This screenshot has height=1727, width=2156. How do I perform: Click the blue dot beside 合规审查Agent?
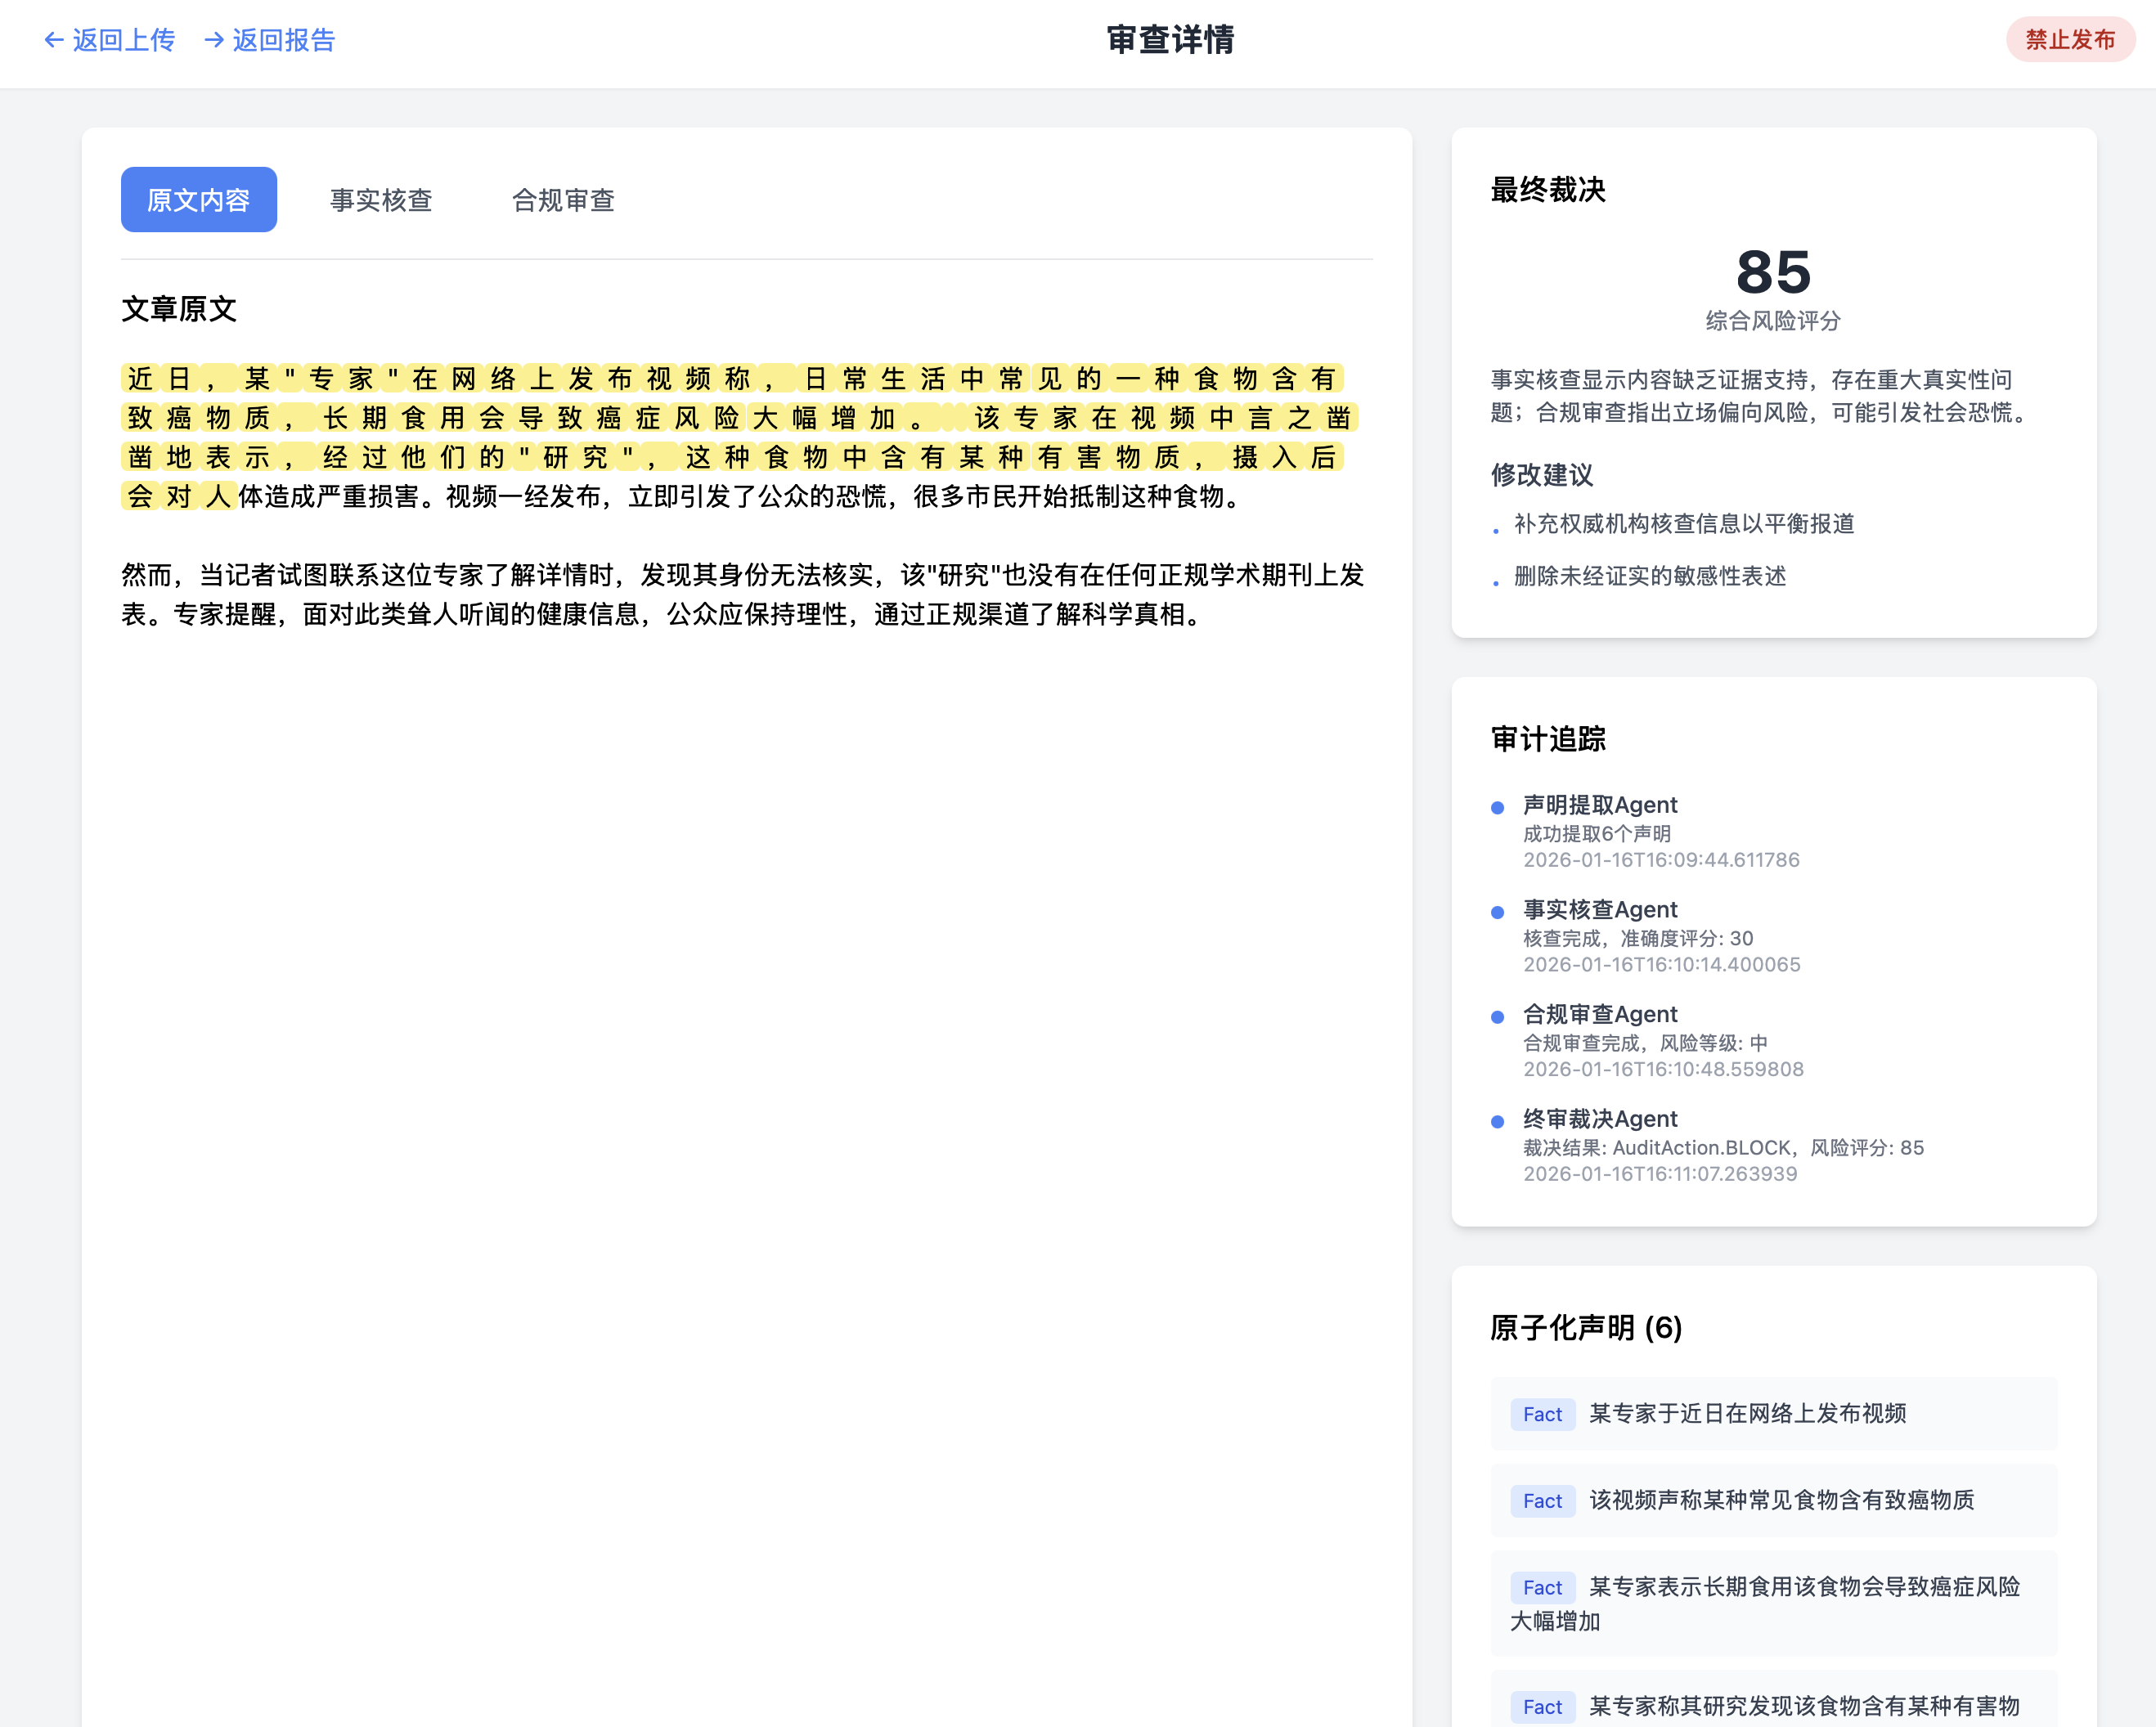(1497, 1017)
